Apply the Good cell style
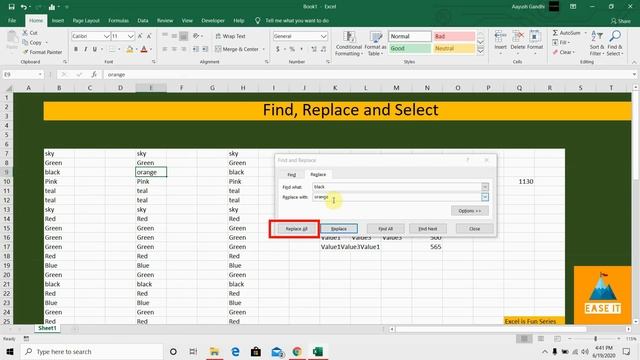 [409, 49]
